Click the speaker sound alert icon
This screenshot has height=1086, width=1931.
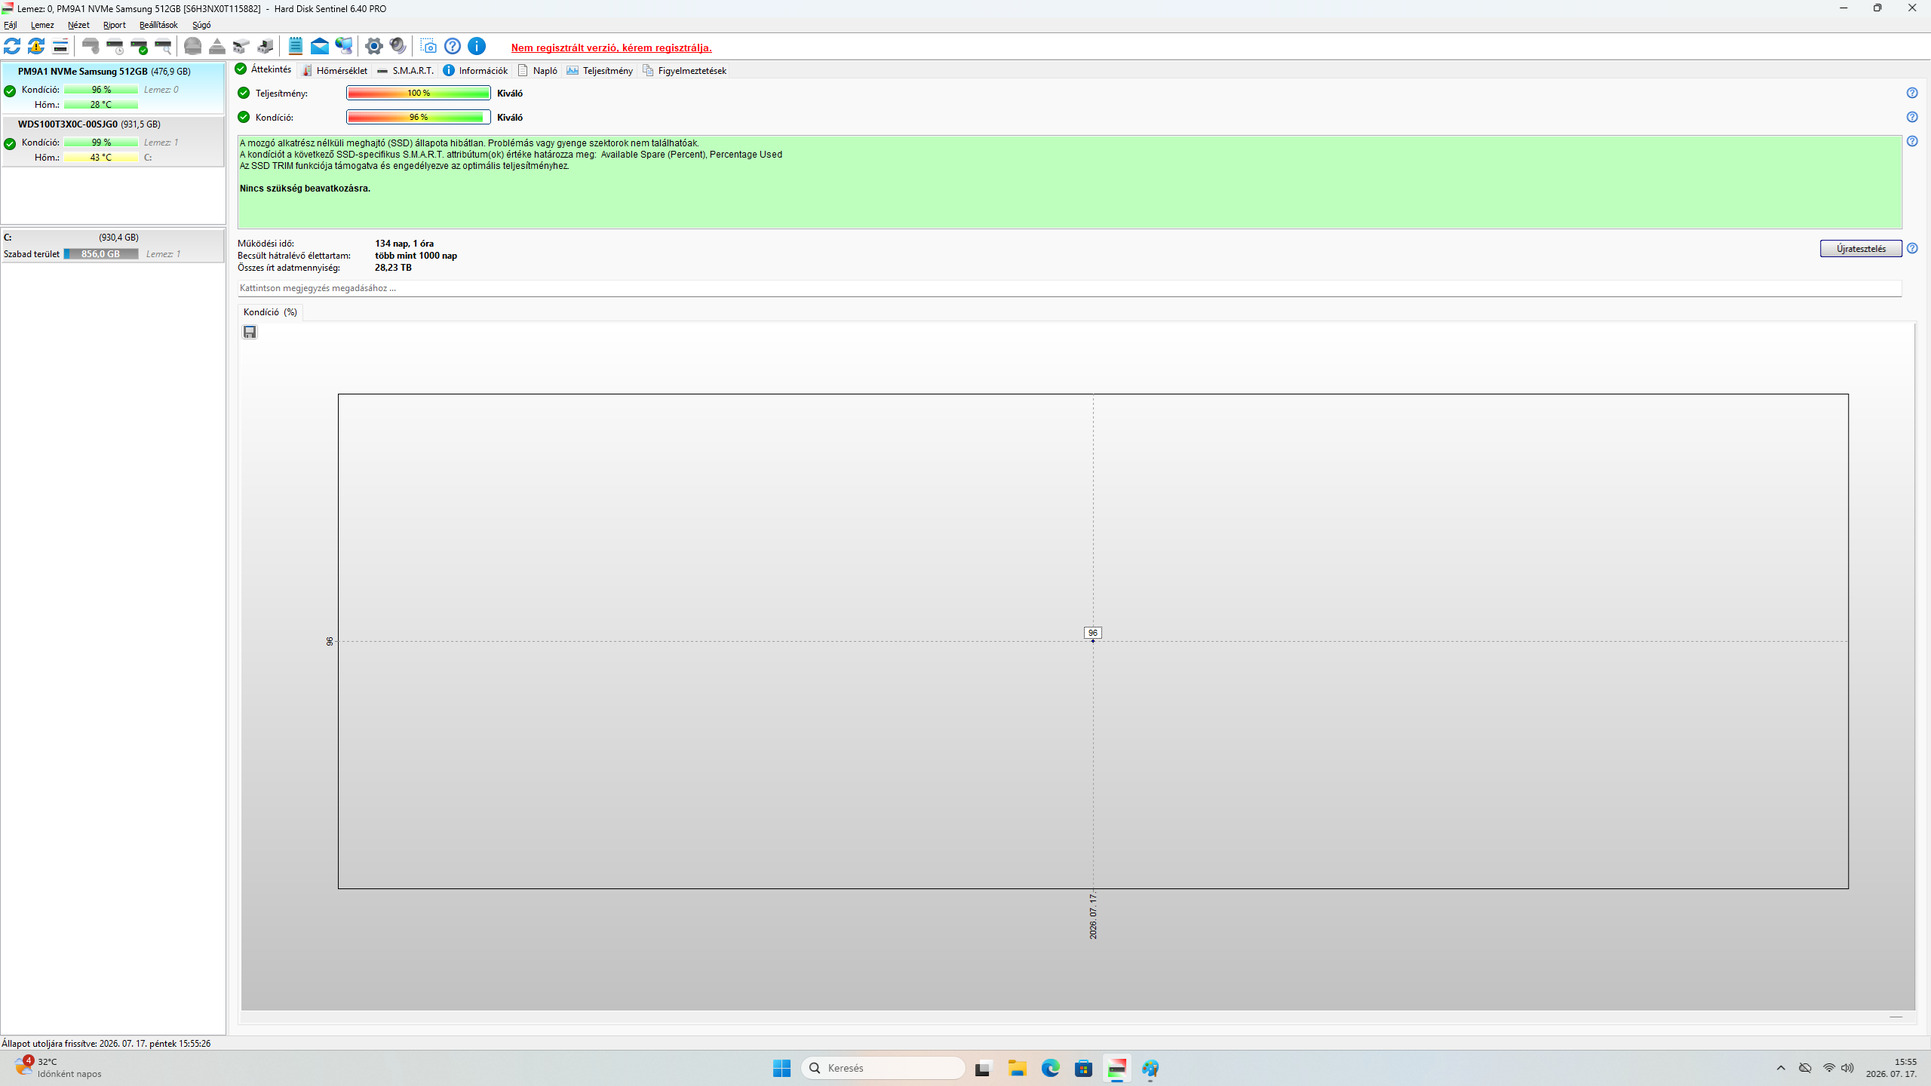398,46
